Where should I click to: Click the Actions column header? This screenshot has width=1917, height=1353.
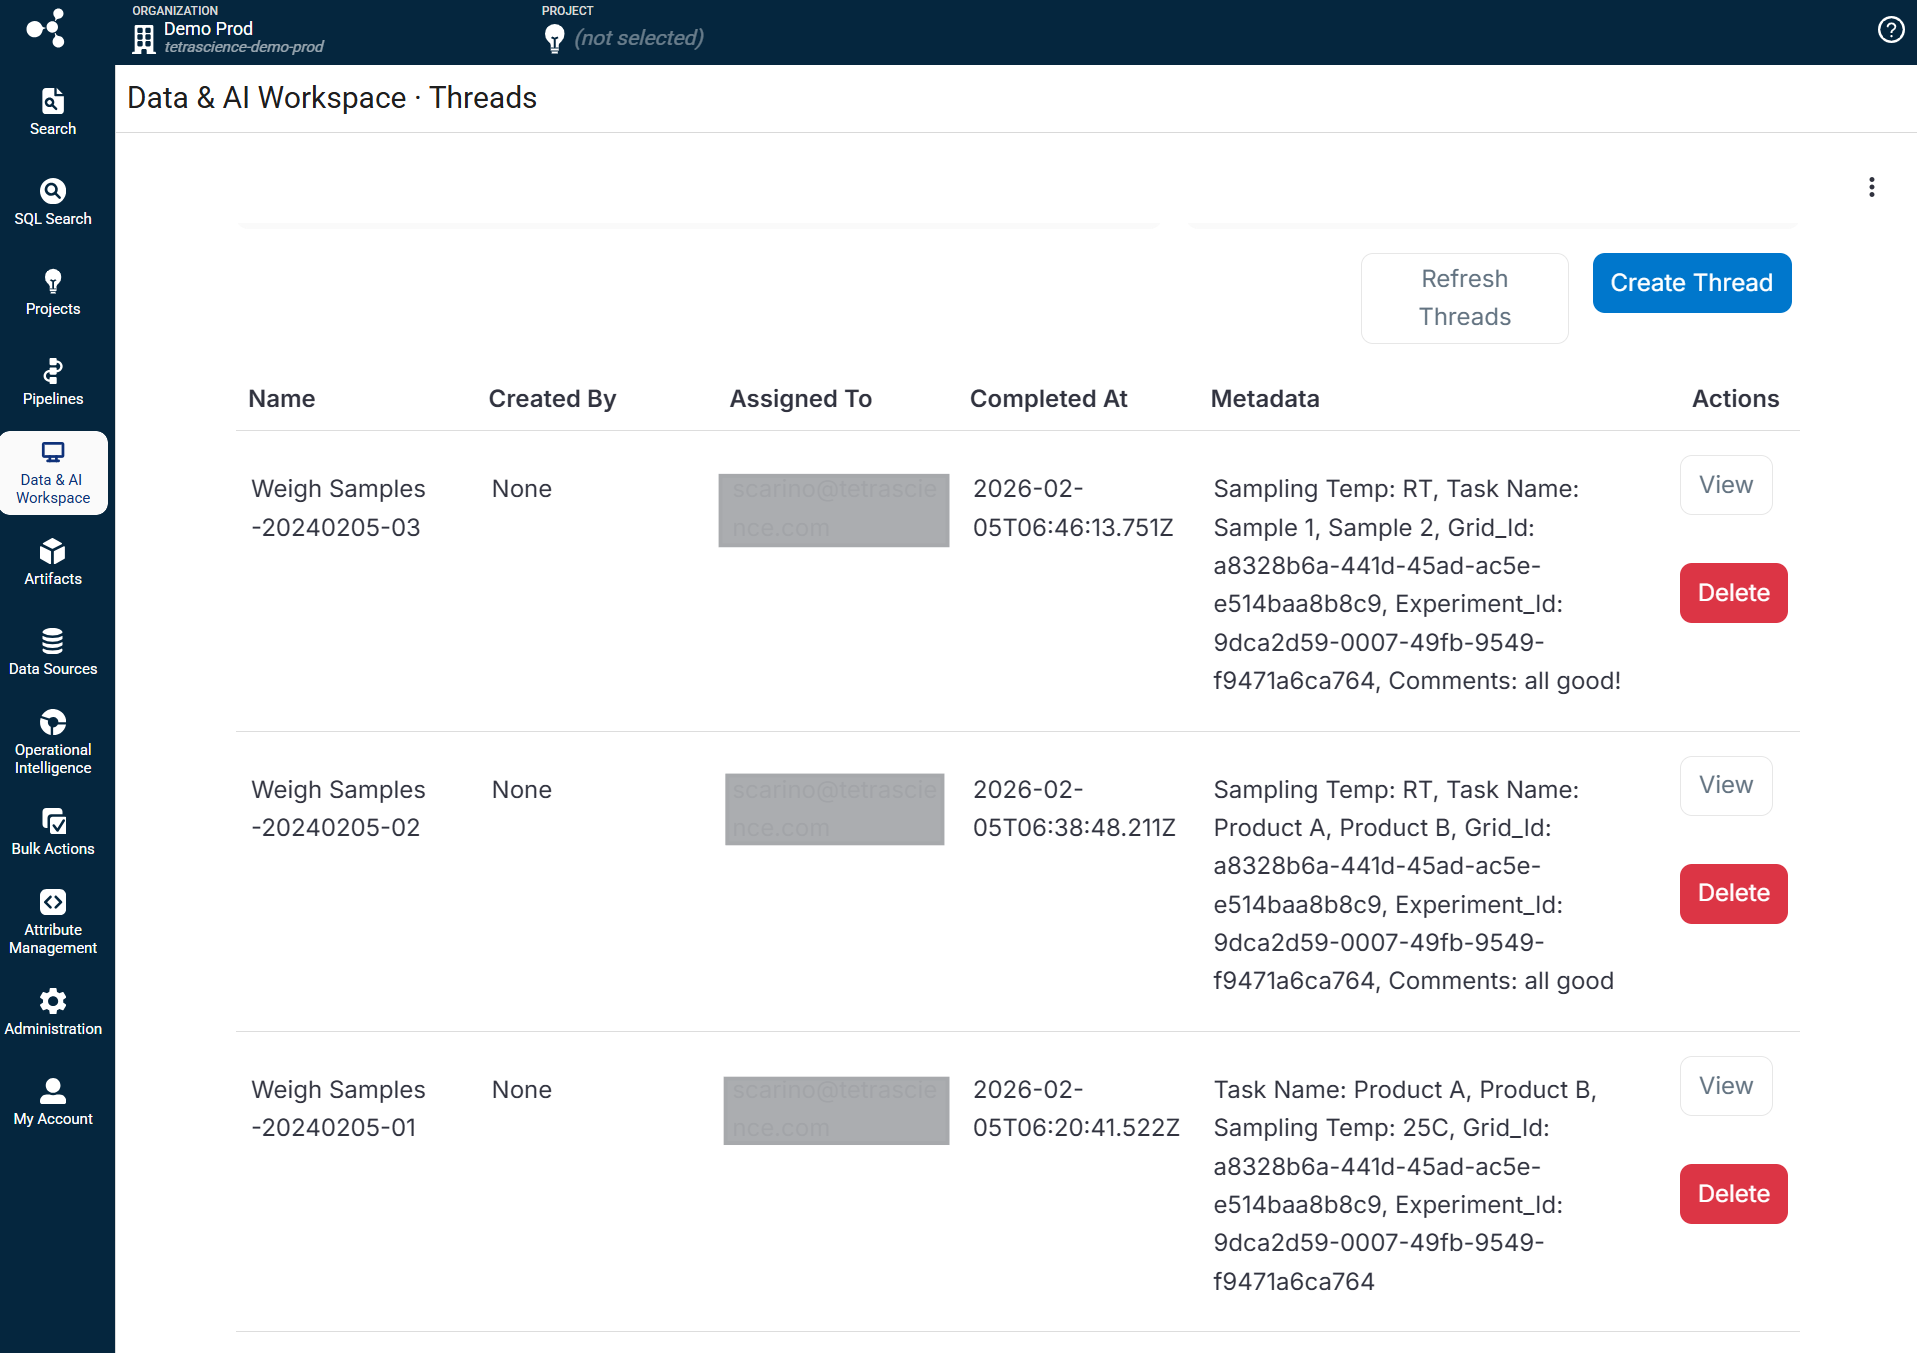(1735, 399)
